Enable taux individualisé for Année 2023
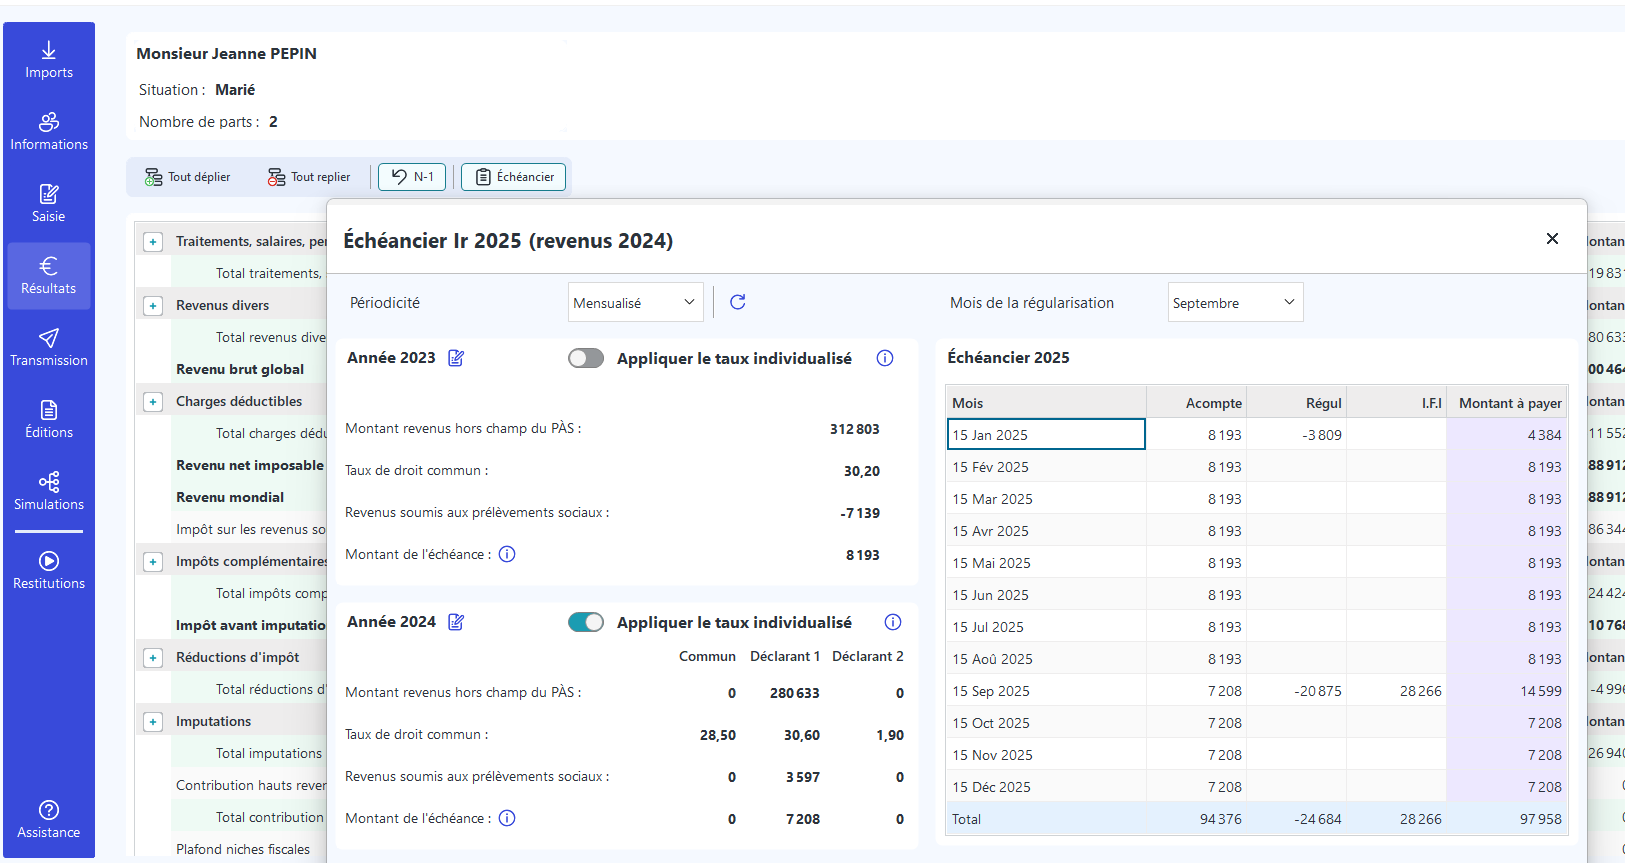 [x=586, y=358]
